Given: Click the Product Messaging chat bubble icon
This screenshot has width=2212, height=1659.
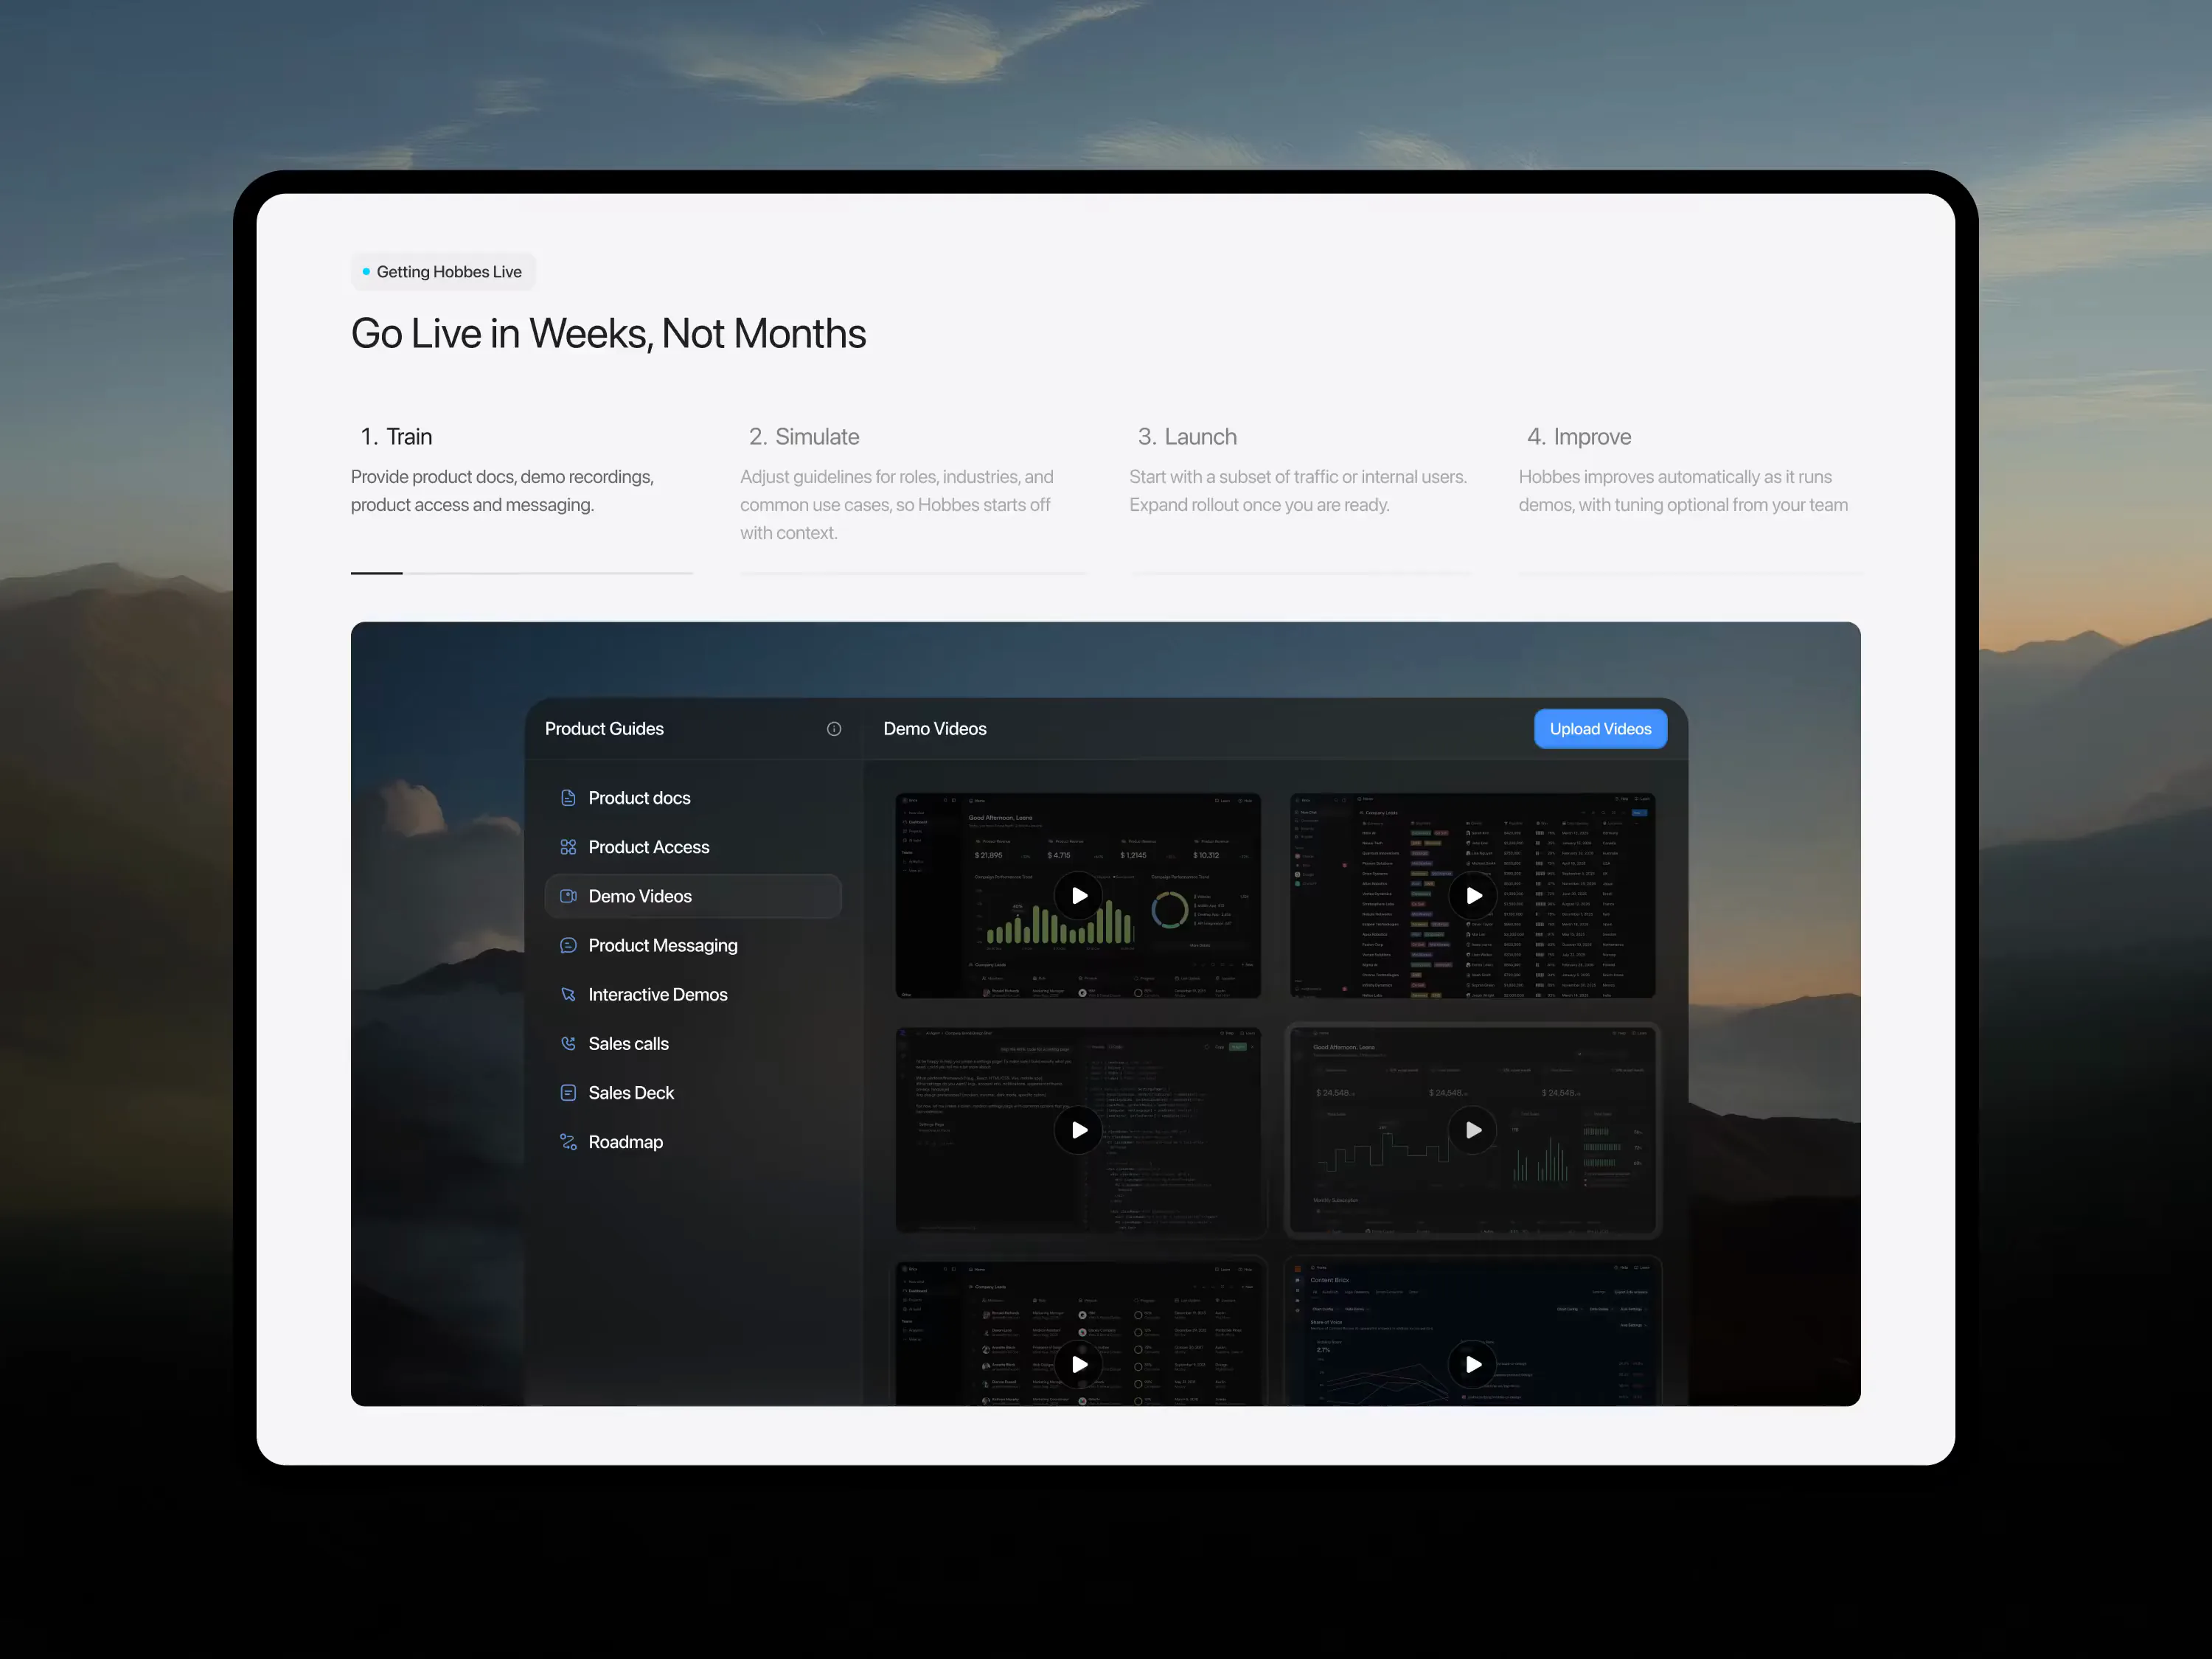Looking at the screenshot, I should [x=568, y=945].
